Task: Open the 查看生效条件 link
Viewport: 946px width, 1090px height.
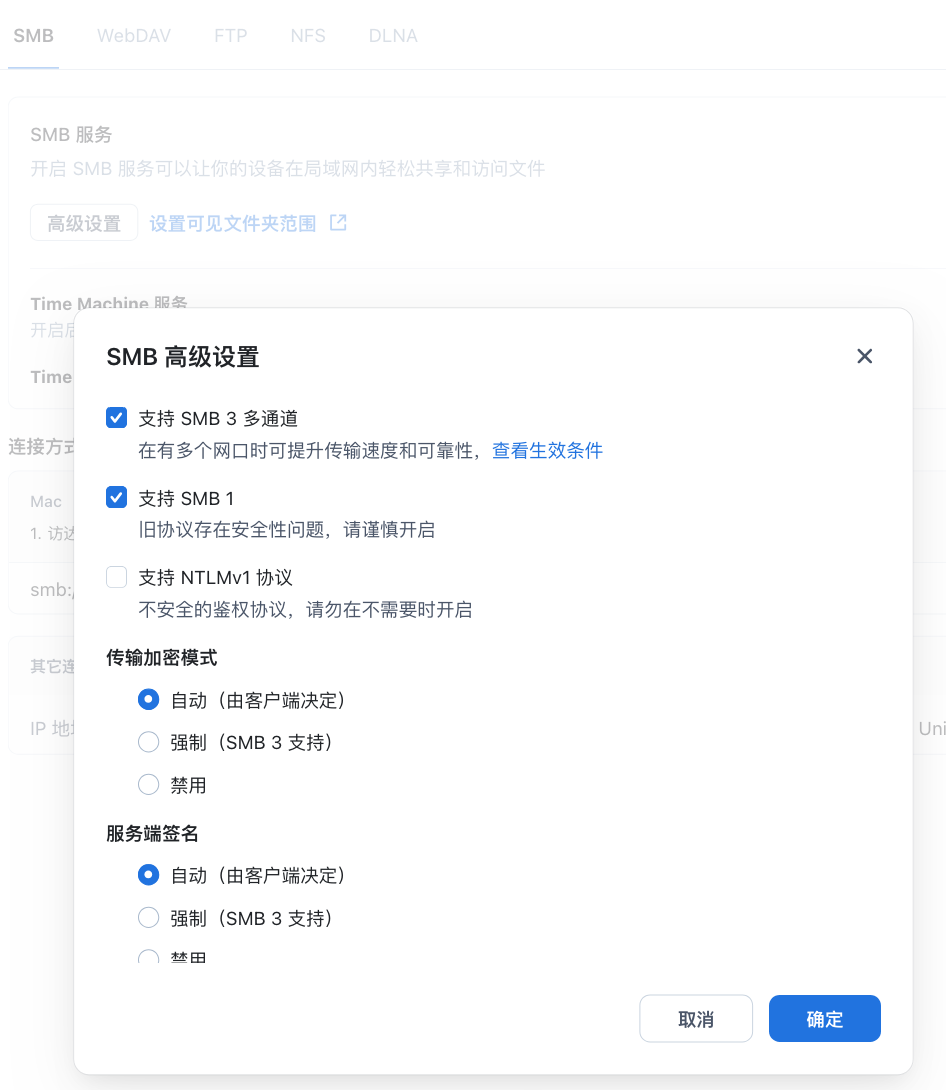Action: pyautogui.click(x=547, y=450)
